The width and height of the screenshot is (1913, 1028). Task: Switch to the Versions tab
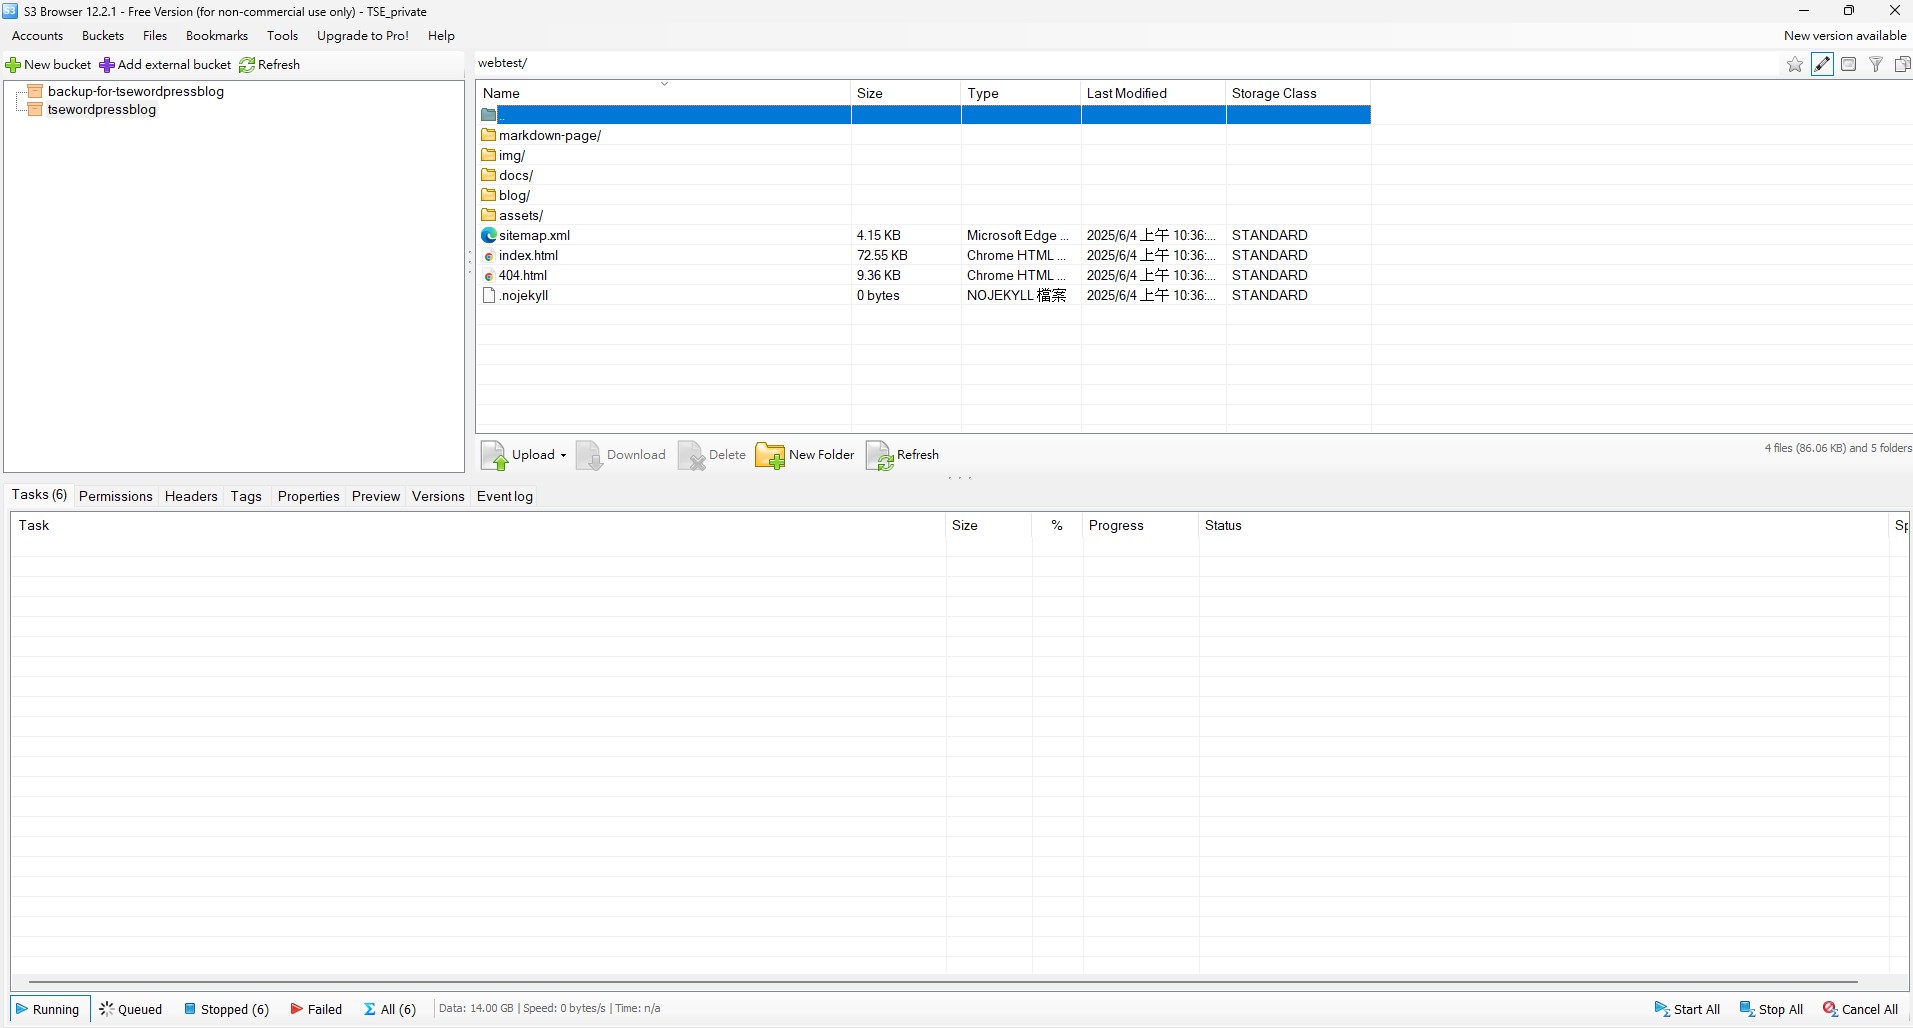point(438,497)
